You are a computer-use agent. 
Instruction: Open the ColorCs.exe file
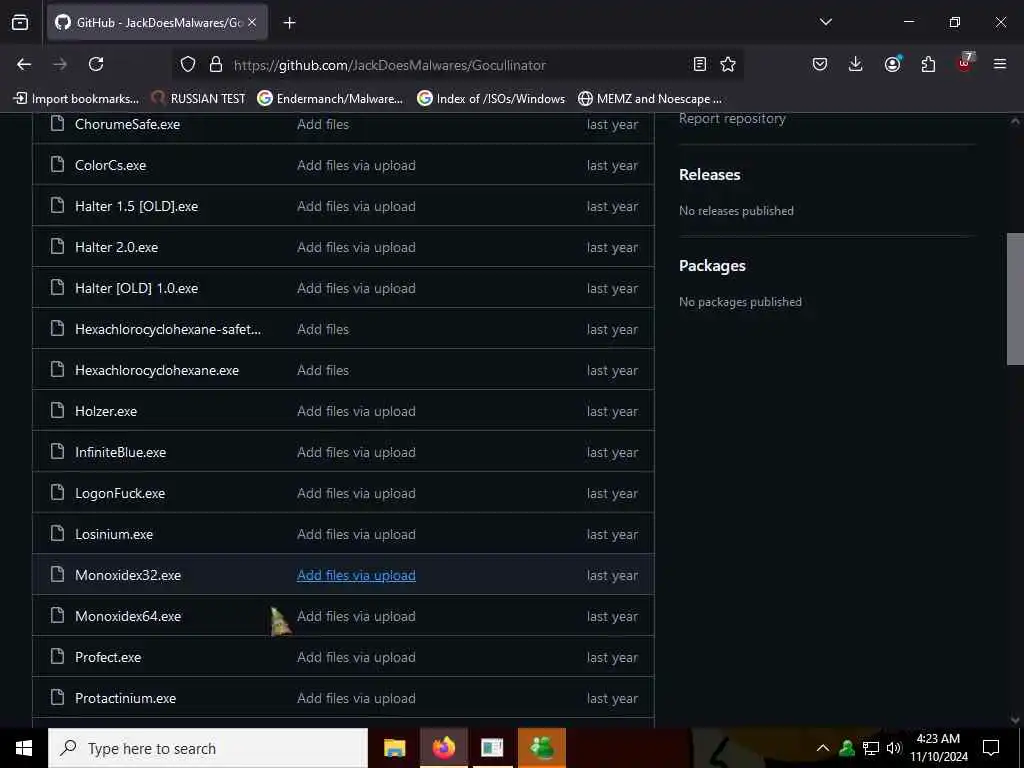pyautogui.click(x=110, y=165)
